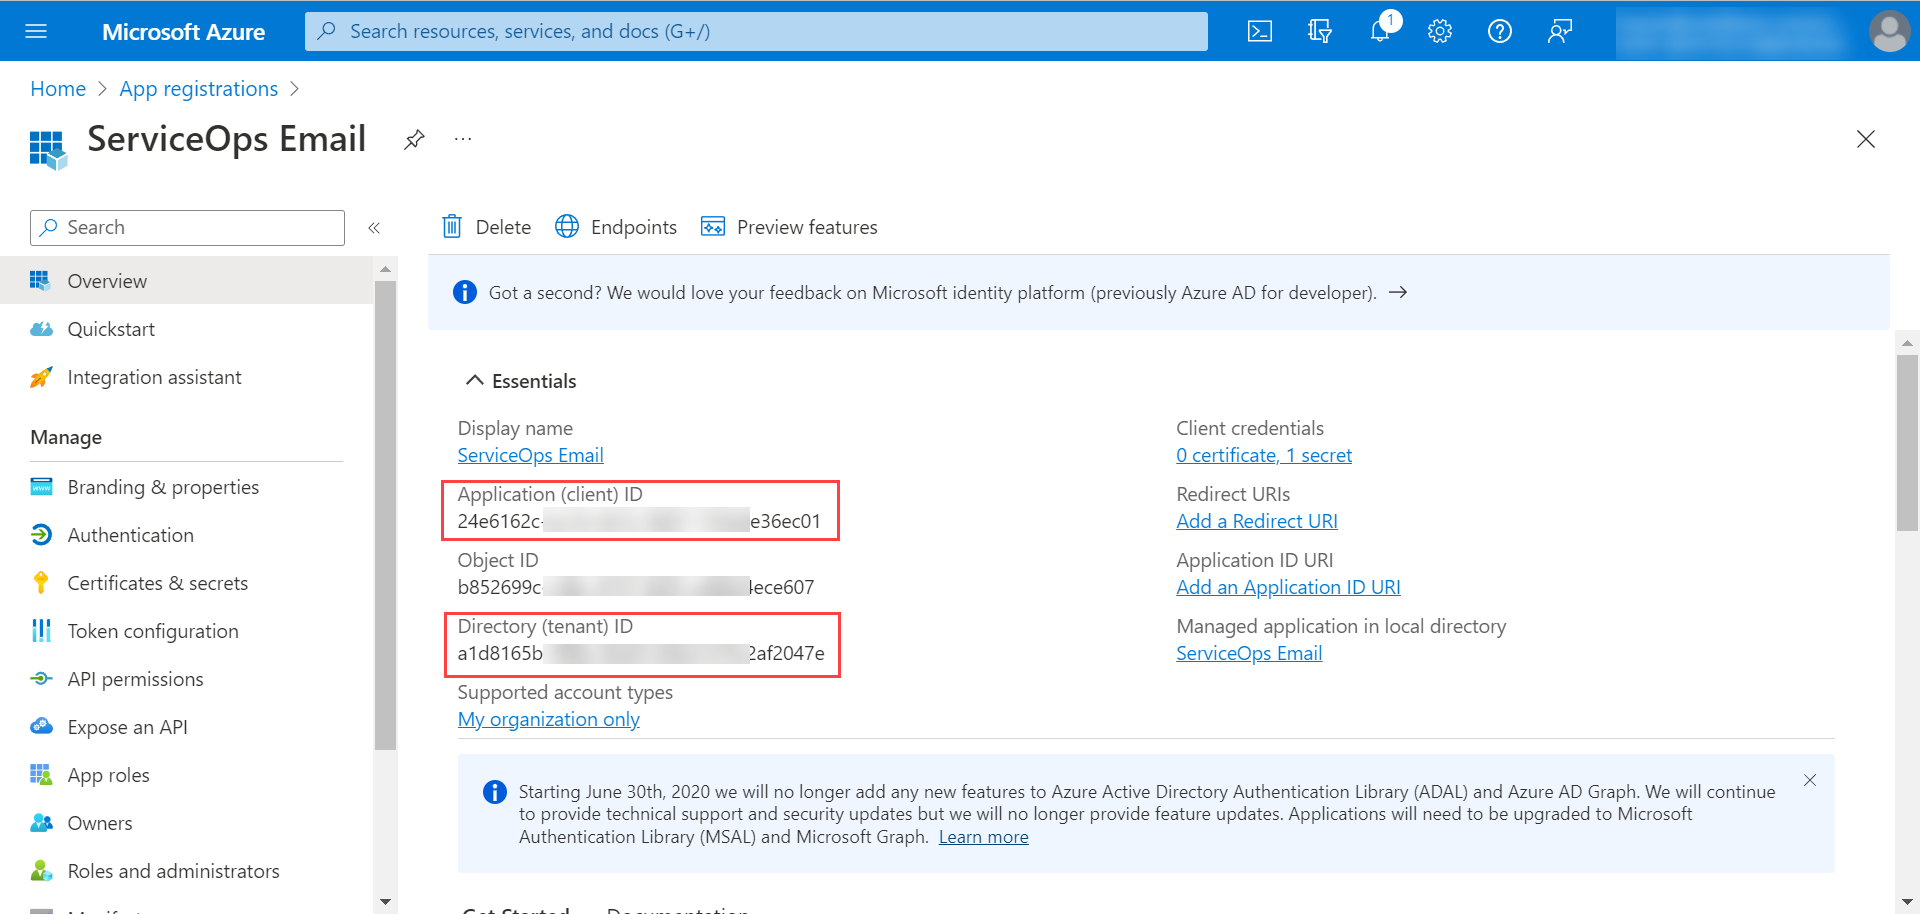Open Preview features
1920x914 pixels.
tap(789, 227)
